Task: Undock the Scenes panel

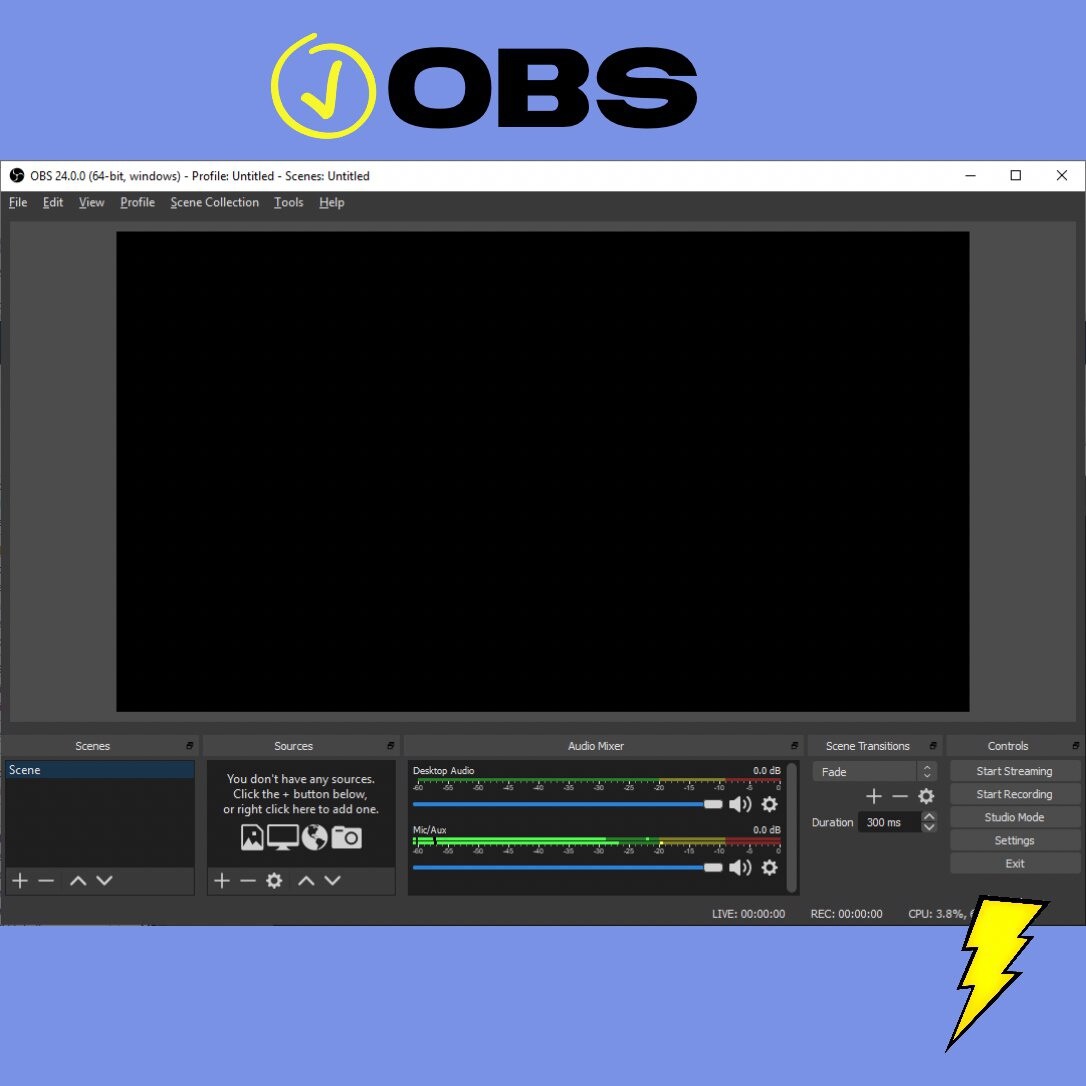Action: [x=189, y=746]
